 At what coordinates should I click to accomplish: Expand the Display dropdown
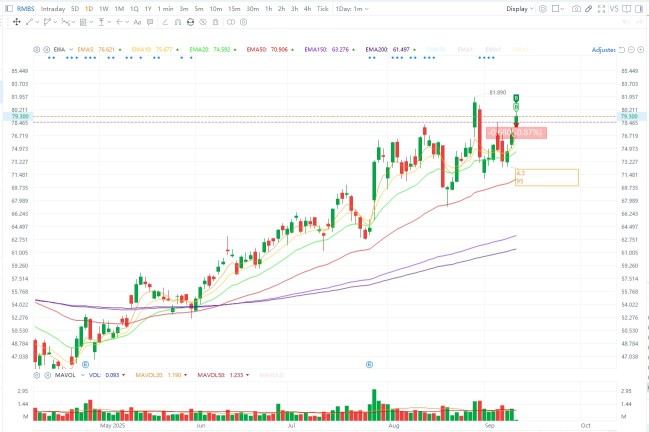point(519,9)
